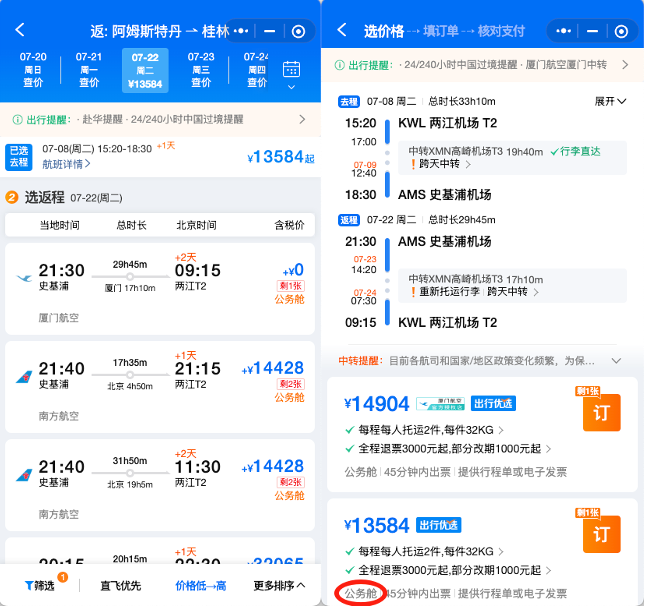The width and height of the screenshot is (646, 606).
Task: Select China Southern 21:40 flight arriving 11:30
Action: 160,485
